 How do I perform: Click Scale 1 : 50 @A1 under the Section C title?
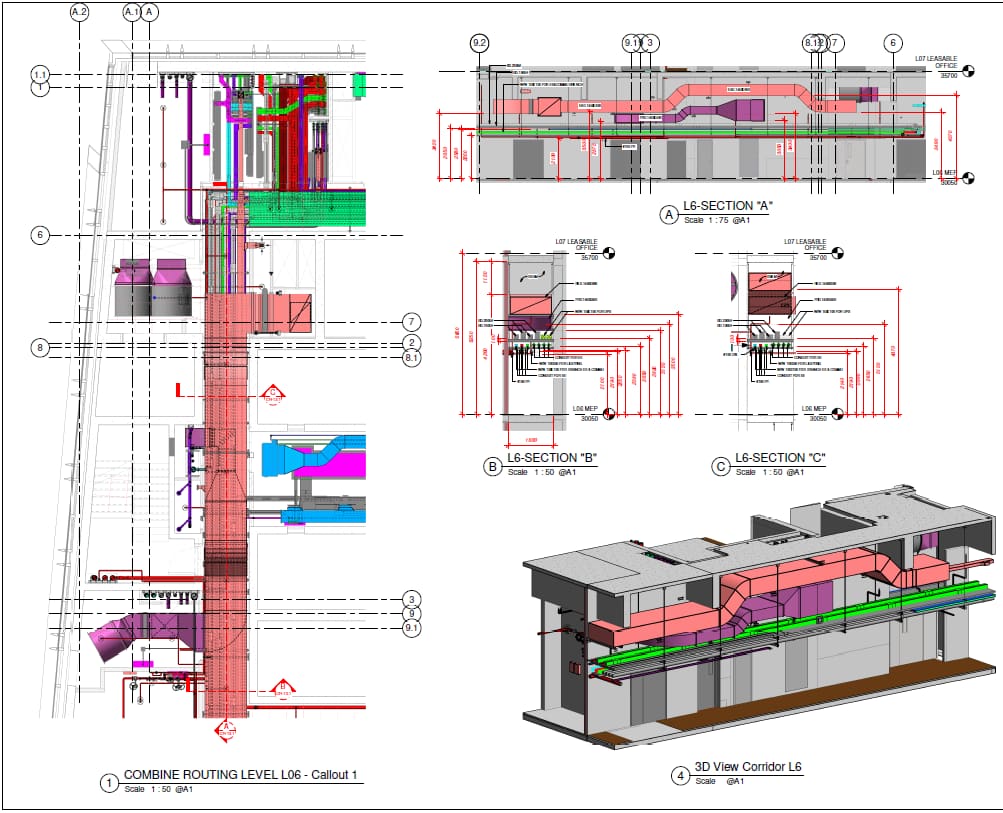770,472
